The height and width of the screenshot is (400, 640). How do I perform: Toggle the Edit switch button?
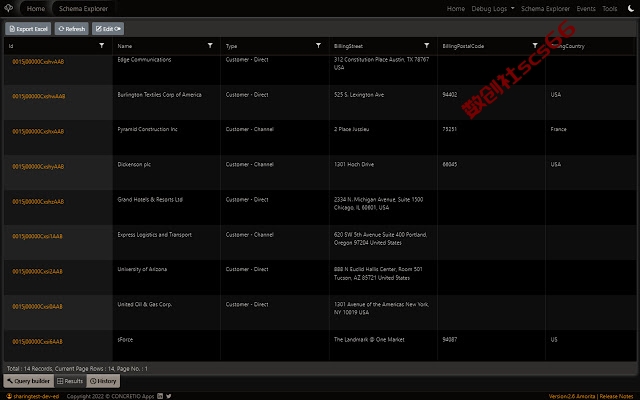click(108, 29)
